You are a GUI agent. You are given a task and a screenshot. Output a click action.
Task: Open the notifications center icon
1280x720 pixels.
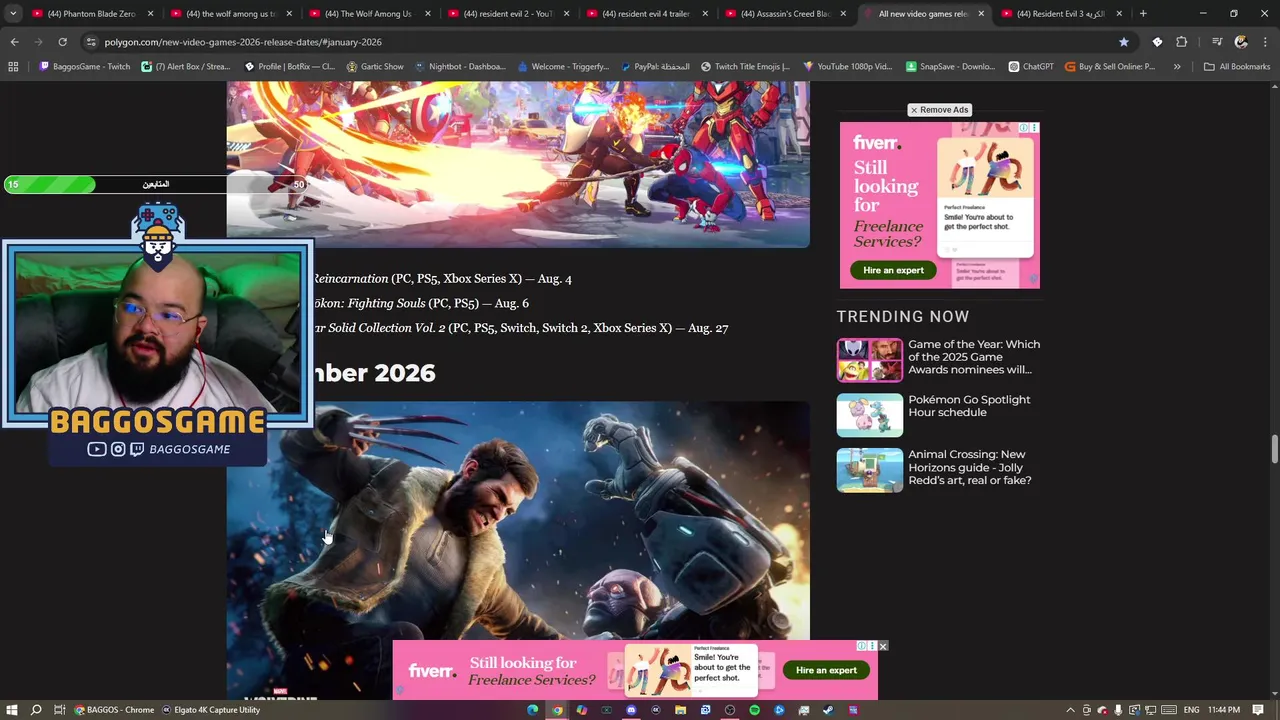click(1258, 710)
